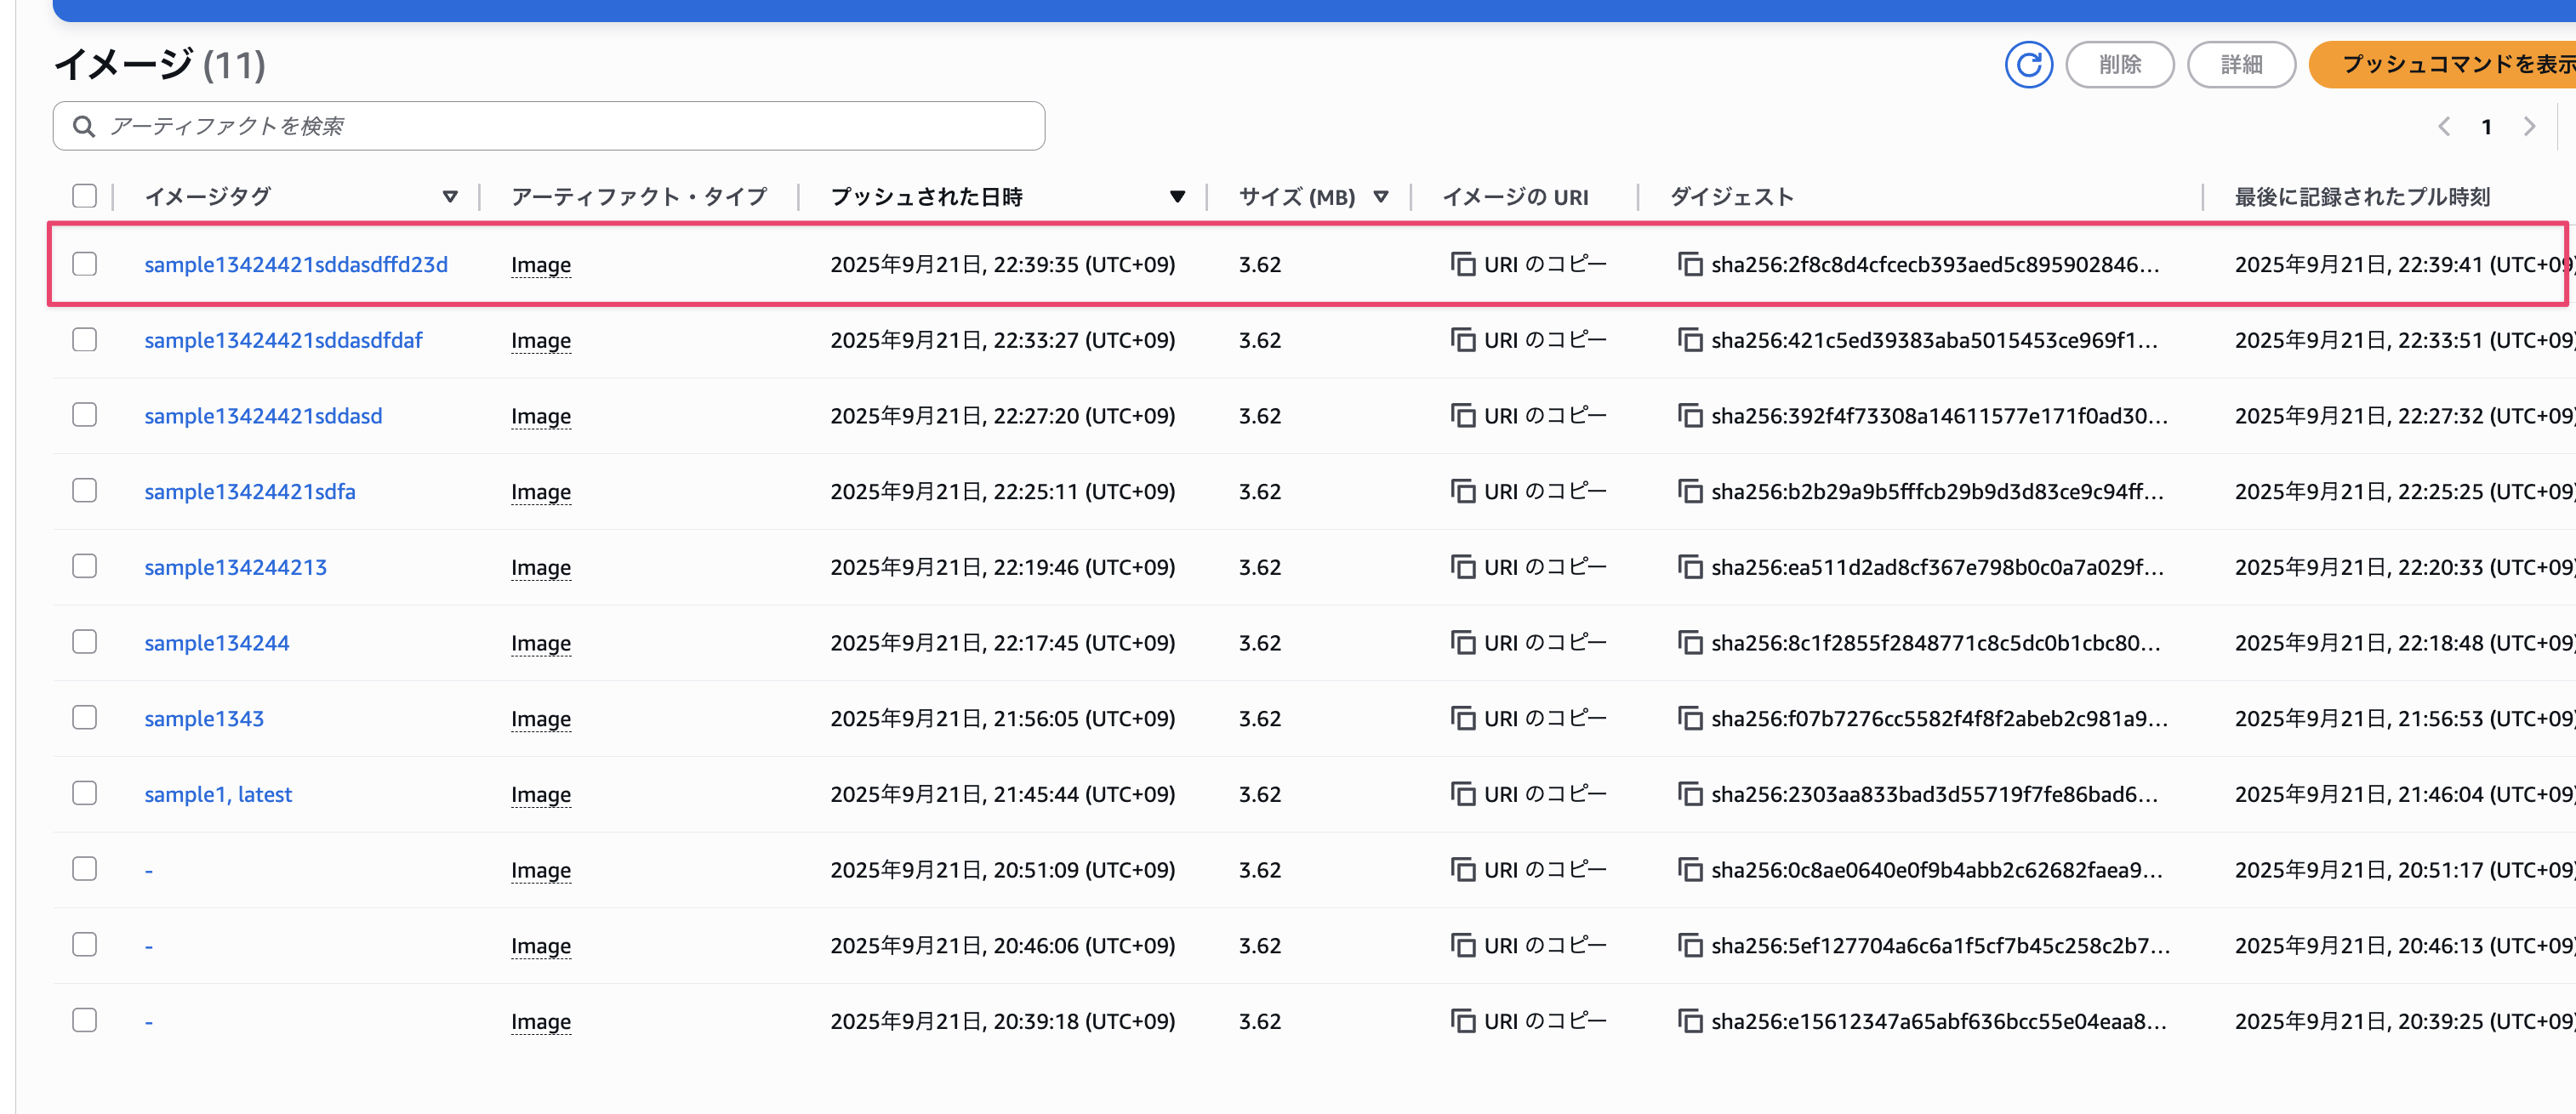Check the select-all header checkbox
The width and height of the screenshot is (2576, 1114).
tap(85, 196)
